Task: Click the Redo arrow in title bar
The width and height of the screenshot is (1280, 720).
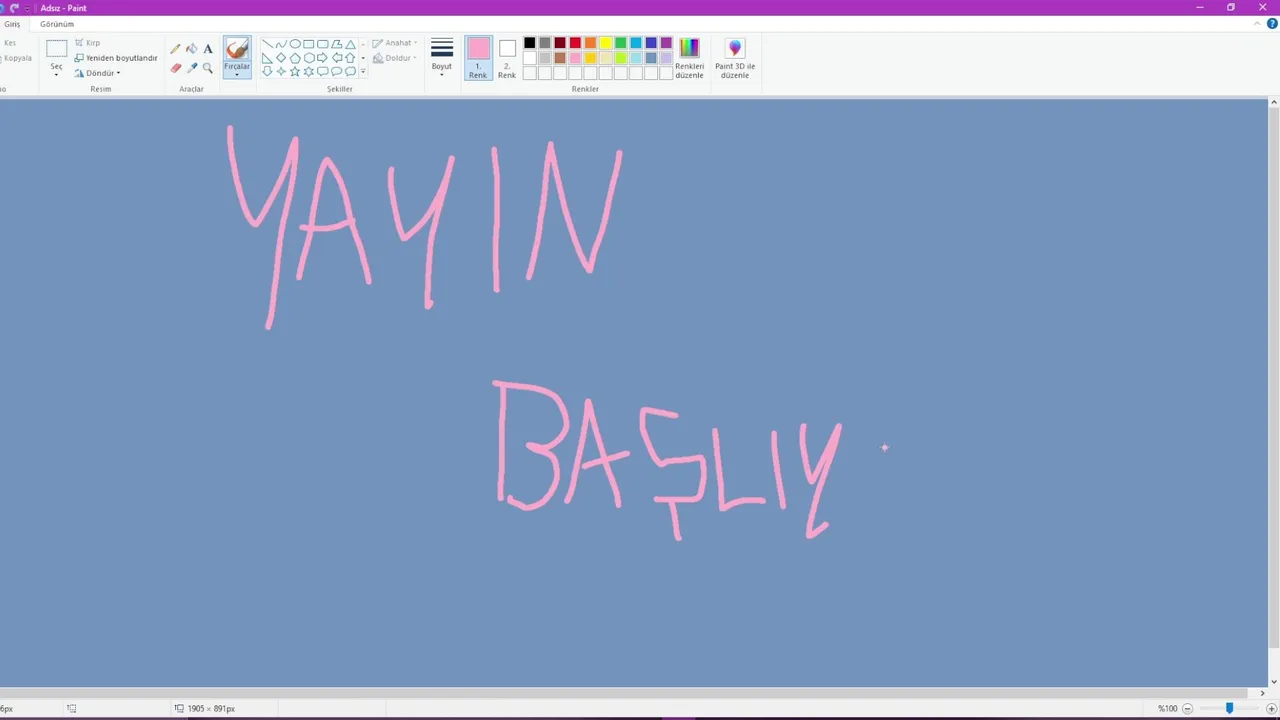Action: (x=14, y=8)
